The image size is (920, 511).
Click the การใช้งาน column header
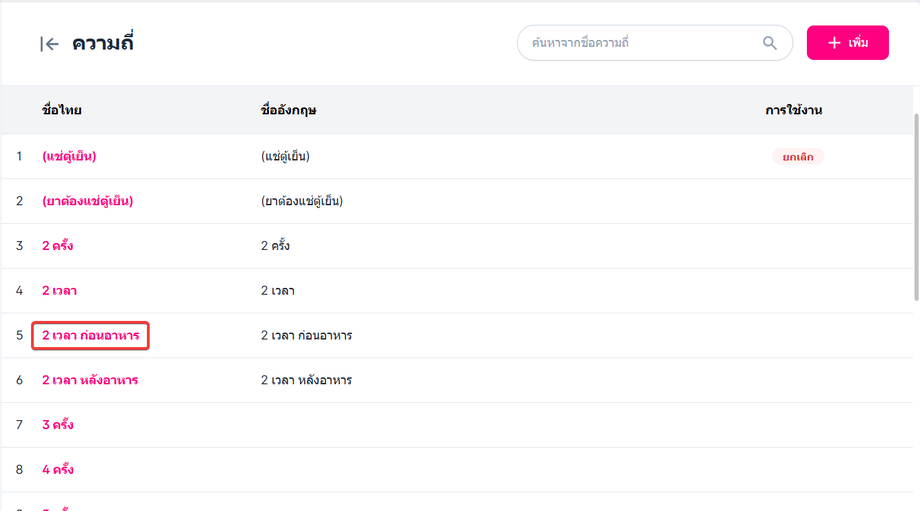pyautogui.click(x=793, y=110)
